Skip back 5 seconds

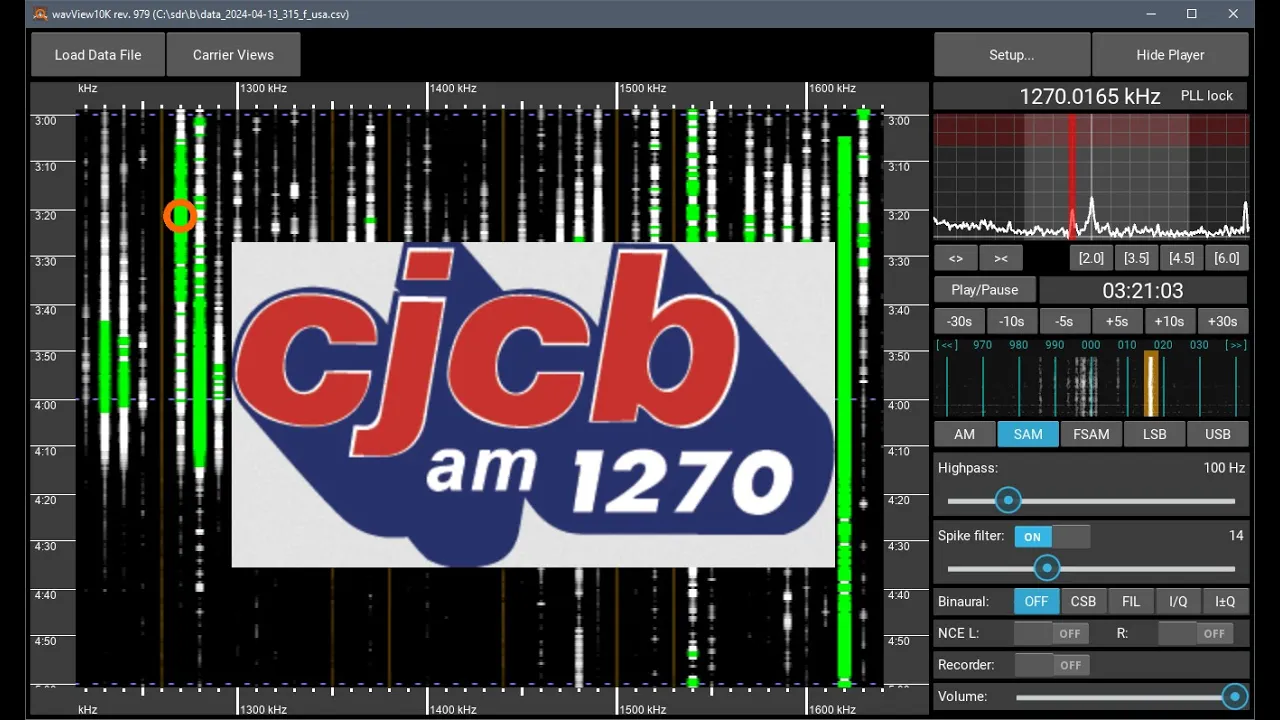[x=1064, y=321]
